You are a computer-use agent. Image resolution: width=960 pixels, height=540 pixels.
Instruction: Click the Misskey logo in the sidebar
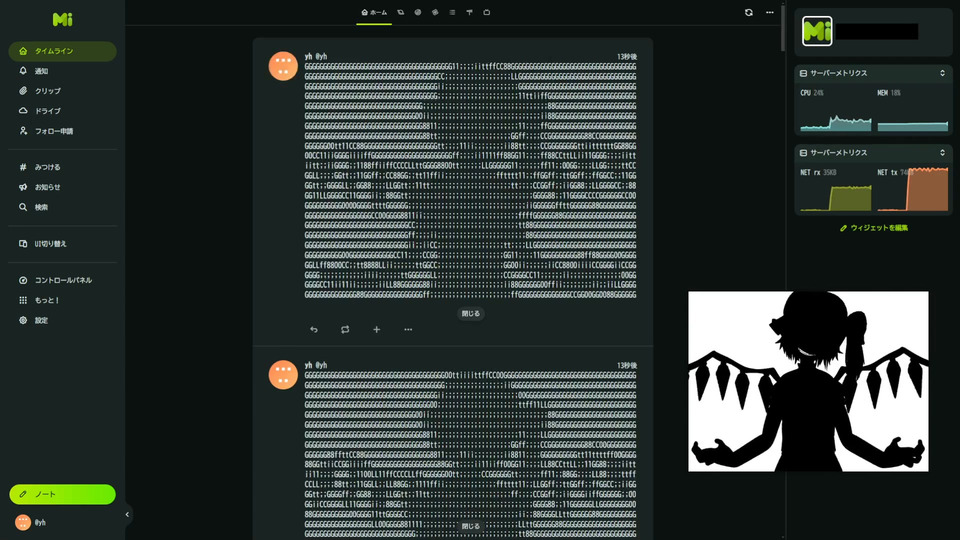[62, 20]
